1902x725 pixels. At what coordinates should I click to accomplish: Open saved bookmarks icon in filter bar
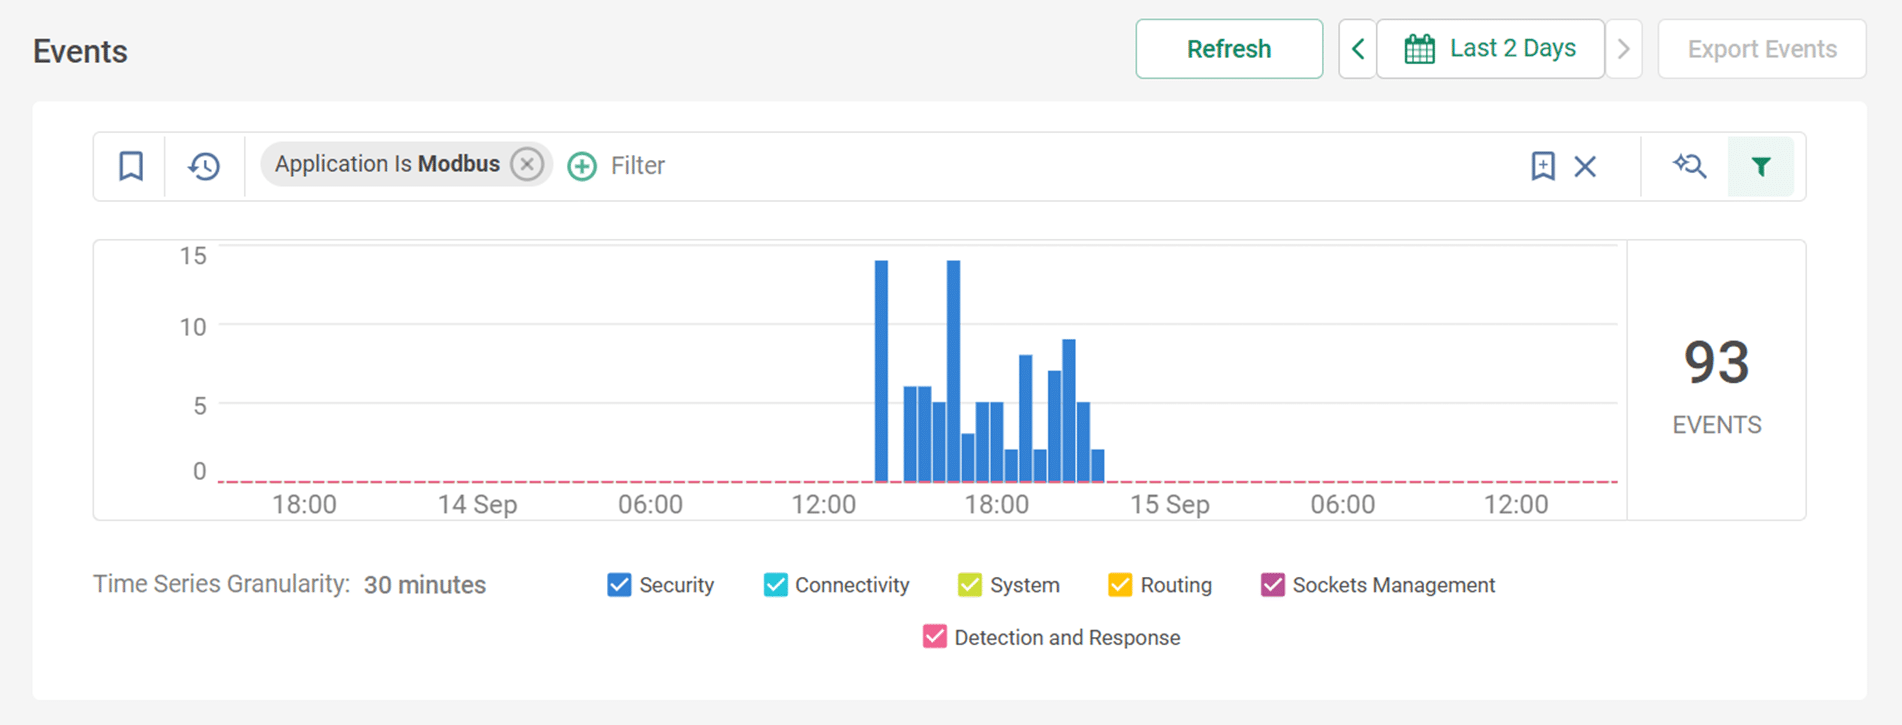click(131, 166)
